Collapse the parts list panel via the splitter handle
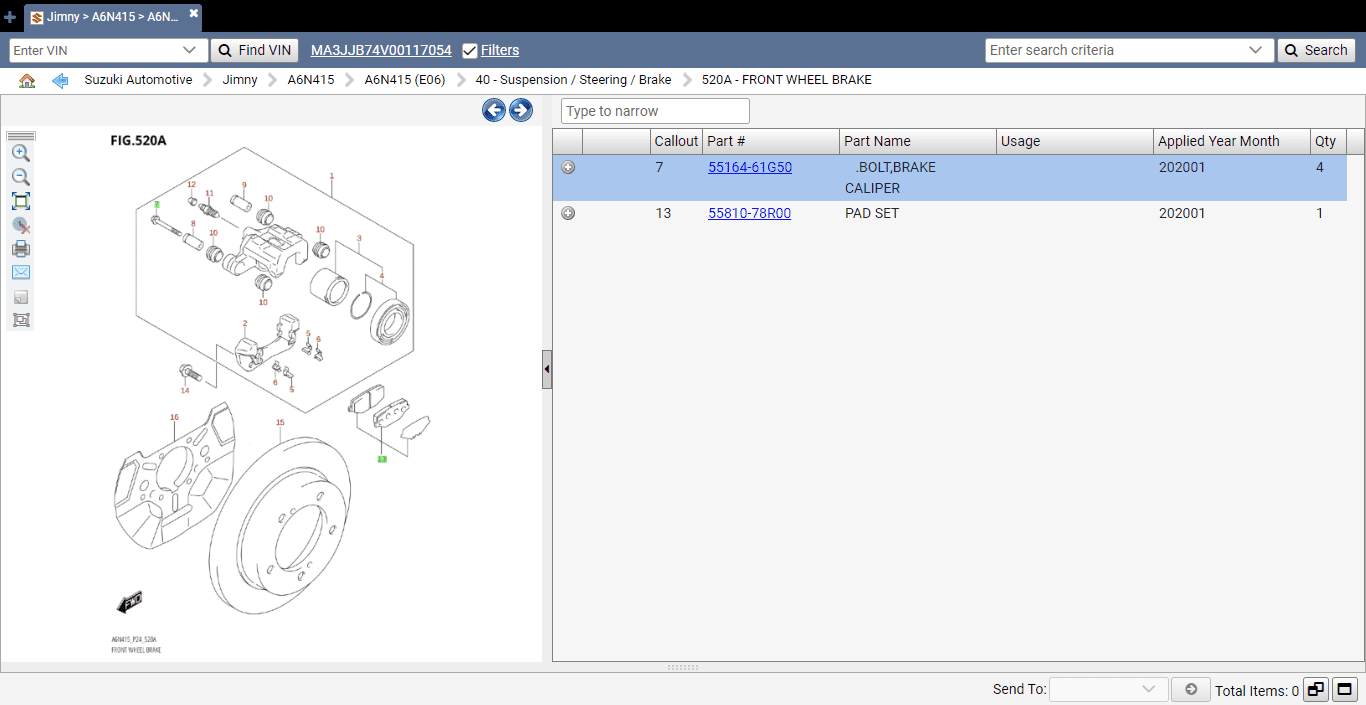Viewport: 1366px width, 705px height. click(x=546, y=369)
